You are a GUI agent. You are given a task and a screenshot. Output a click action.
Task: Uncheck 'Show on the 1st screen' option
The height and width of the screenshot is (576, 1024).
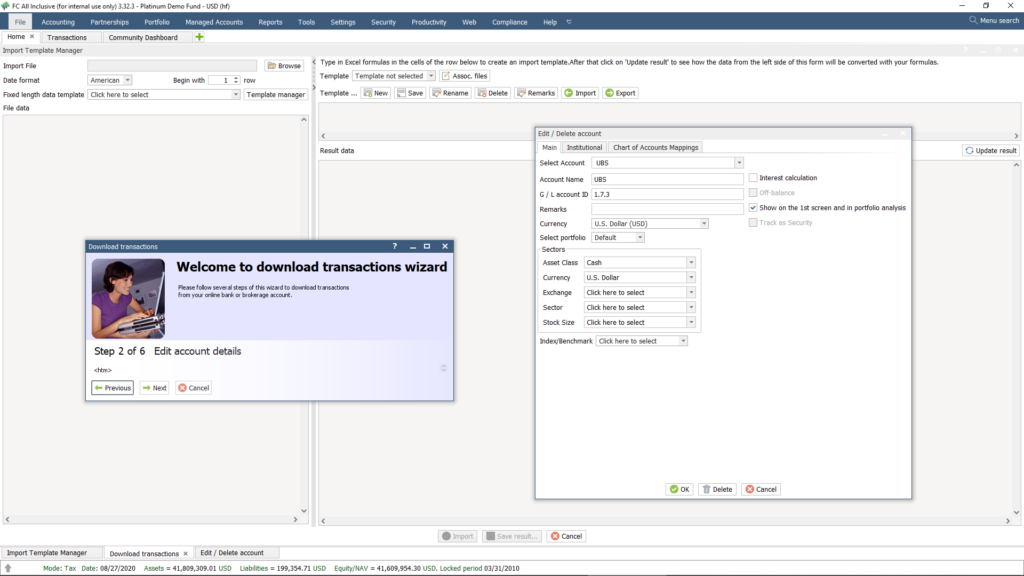[753, 208]
